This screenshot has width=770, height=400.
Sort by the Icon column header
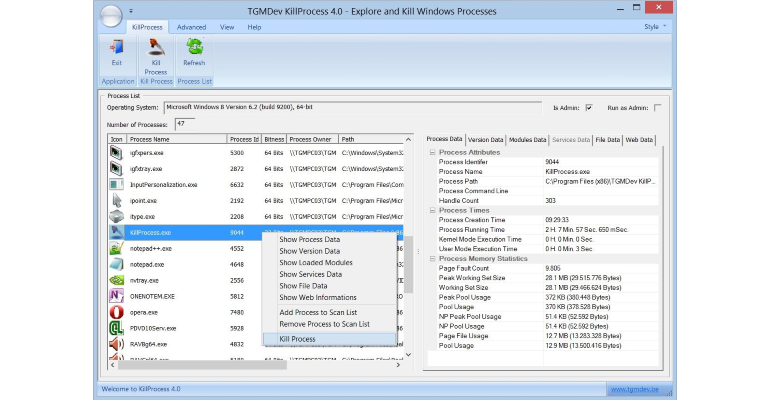pyautogui.click(x=117, y=139)
